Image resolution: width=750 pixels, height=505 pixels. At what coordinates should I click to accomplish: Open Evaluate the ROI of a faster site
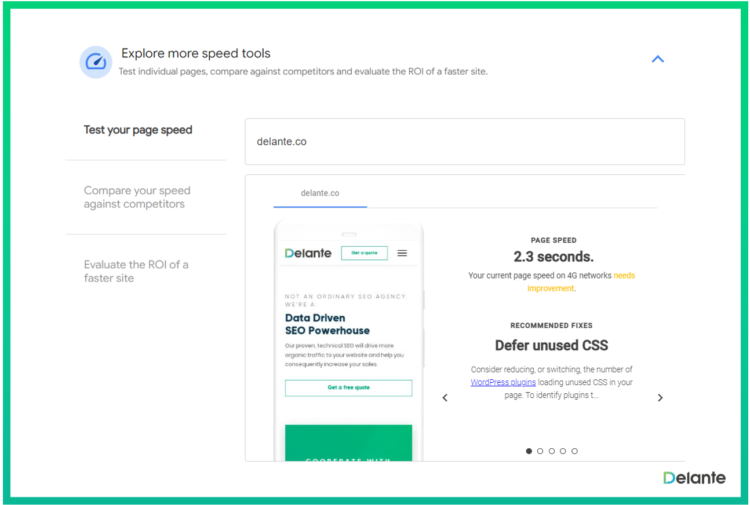pos(136,271)
